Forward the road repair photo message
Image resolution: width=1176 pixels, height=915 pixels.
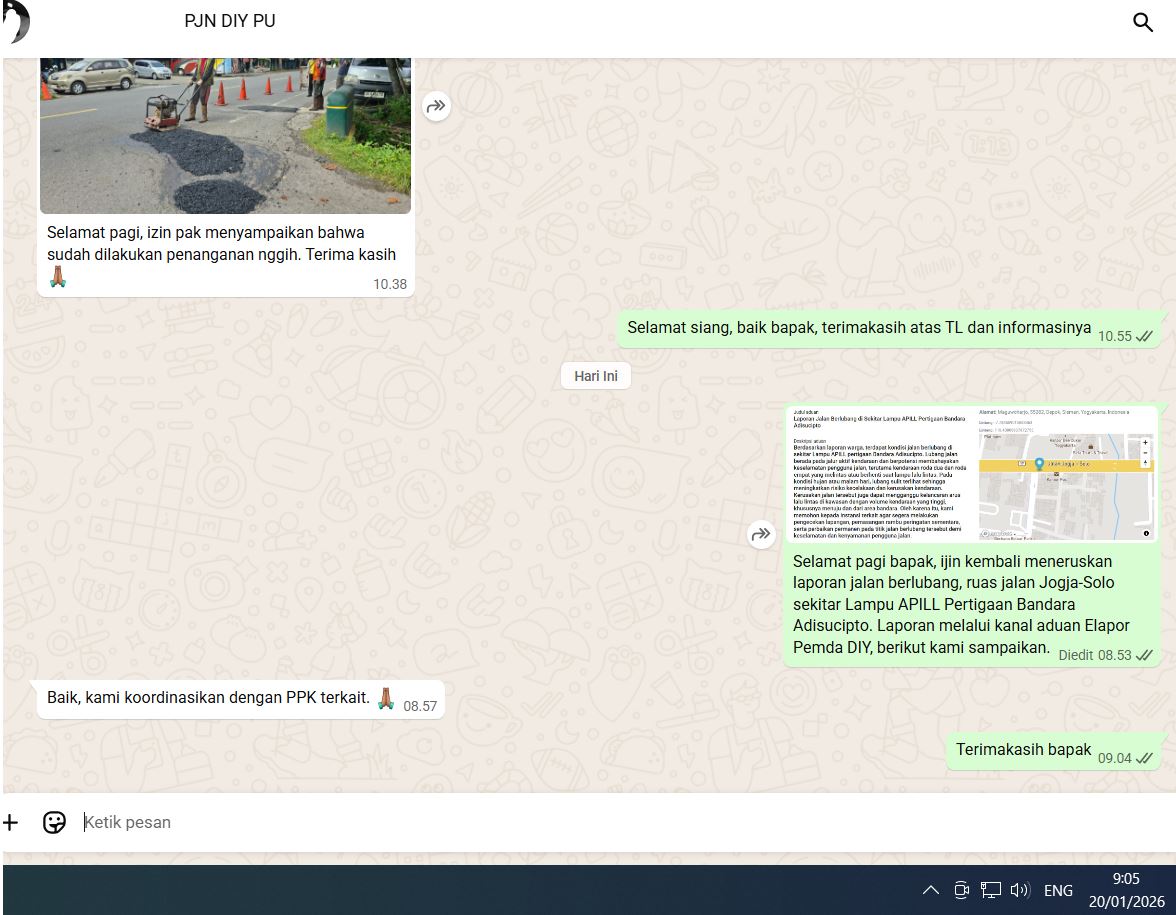tap(436, 106)
